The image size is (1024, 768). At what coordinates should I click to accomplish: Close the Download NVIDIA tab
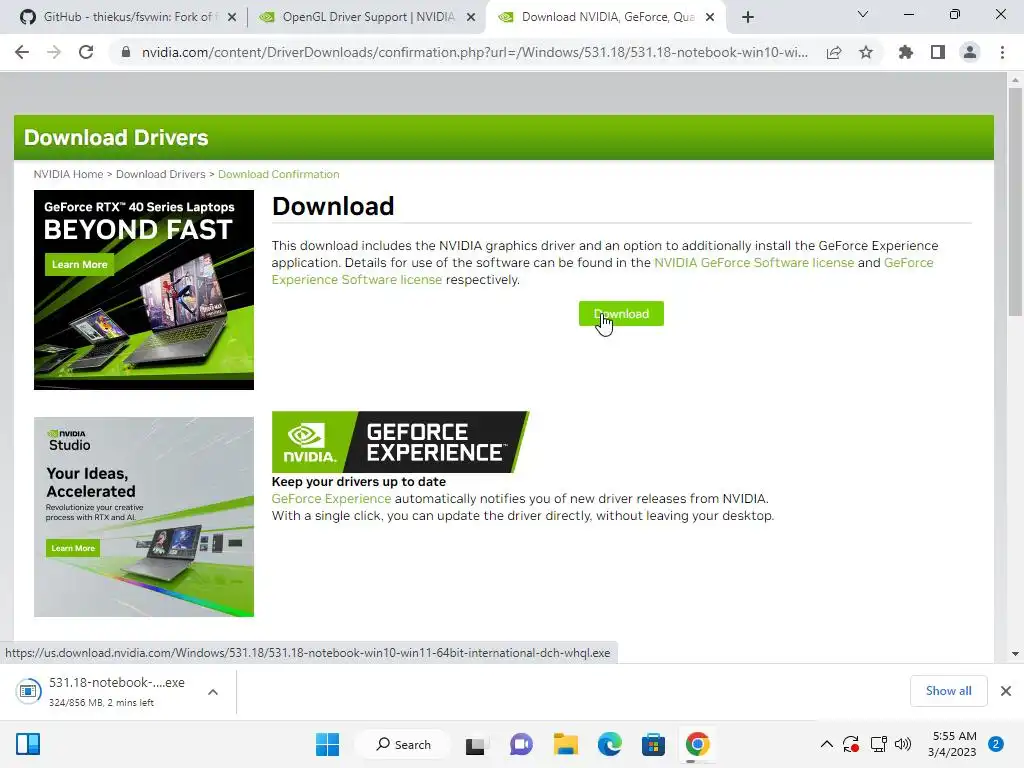(710, 18)
